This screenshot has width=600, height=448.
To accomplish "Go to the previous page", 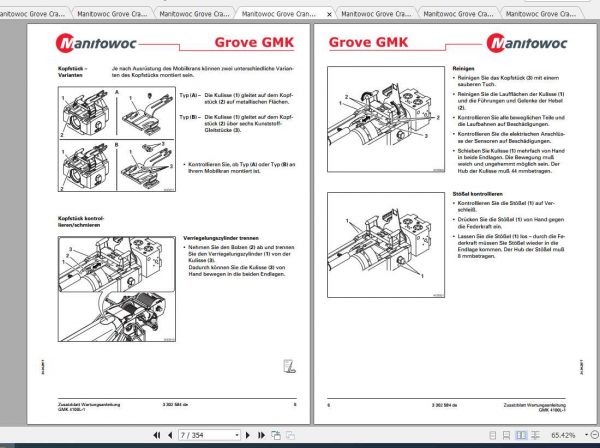I will [170, 435].
